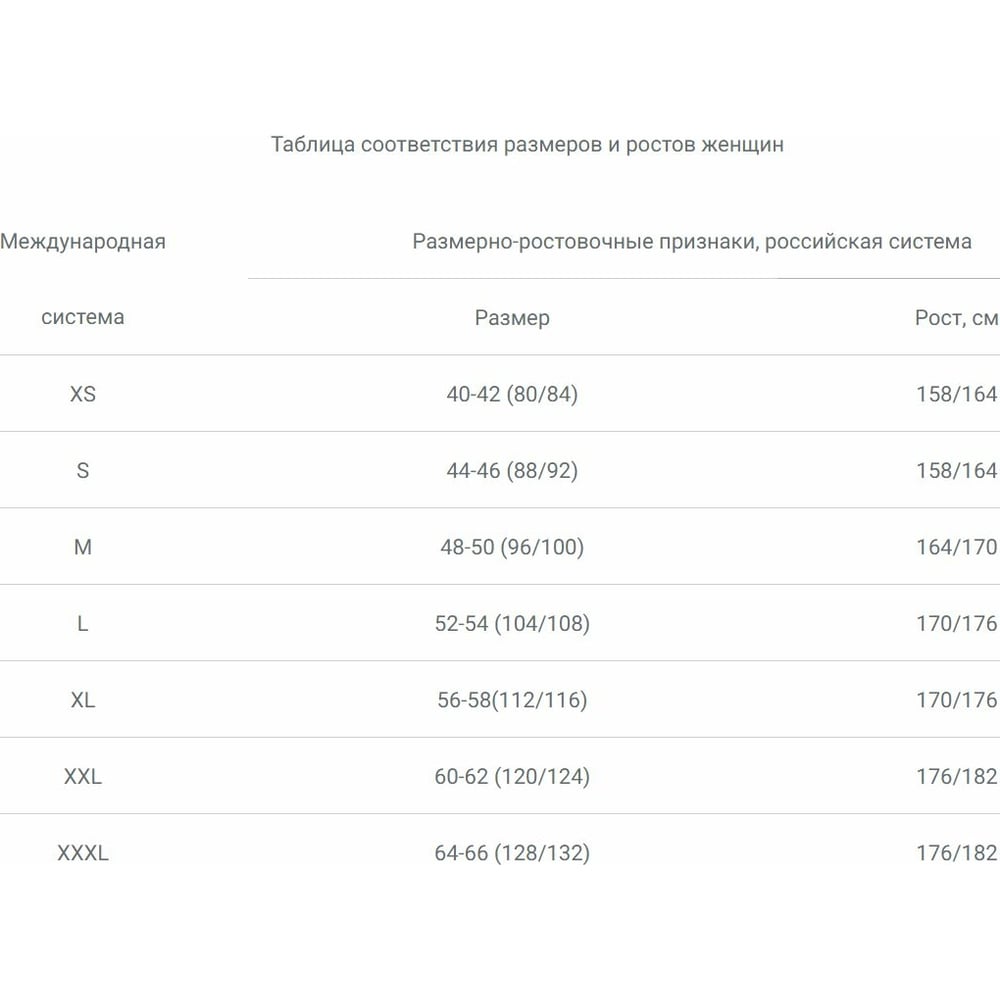Select the XXXL size label
This screenshot has height=1000, width=1000.
[x=83, y=853]
